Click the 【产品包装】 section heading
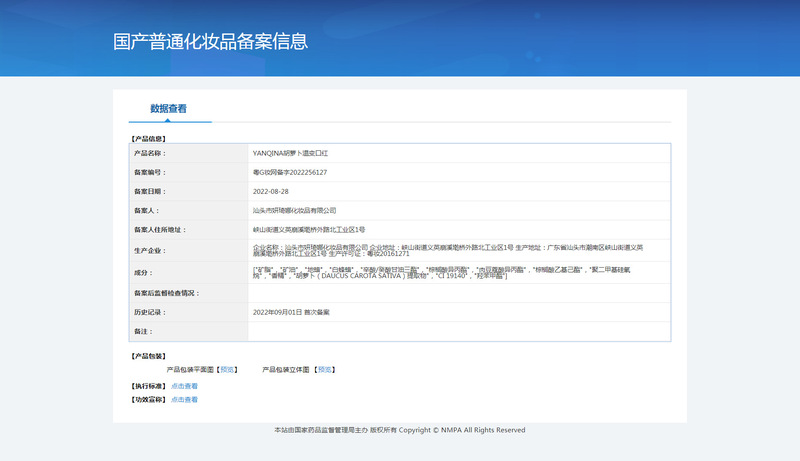Viewport: 800px width, 461px height. coord(148,356)
